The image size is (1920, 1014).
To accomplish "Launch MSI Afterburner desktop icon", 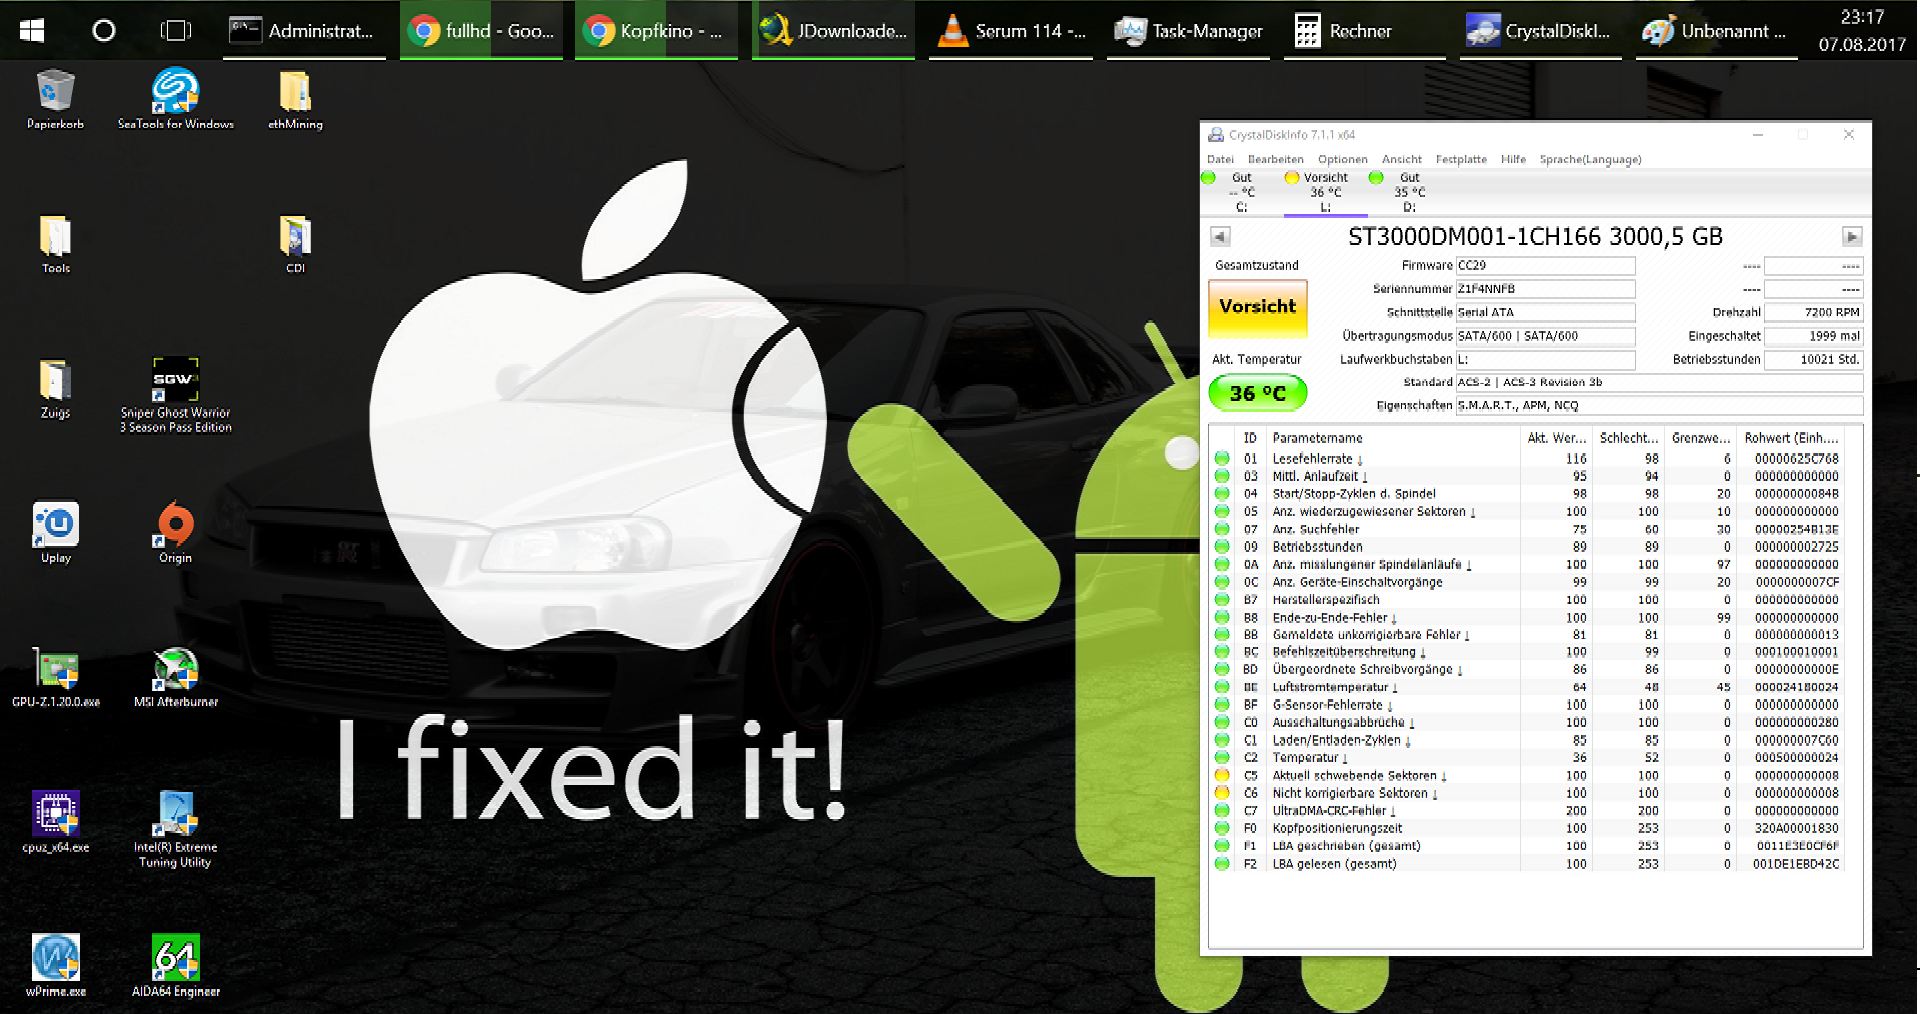I will 176,677.
